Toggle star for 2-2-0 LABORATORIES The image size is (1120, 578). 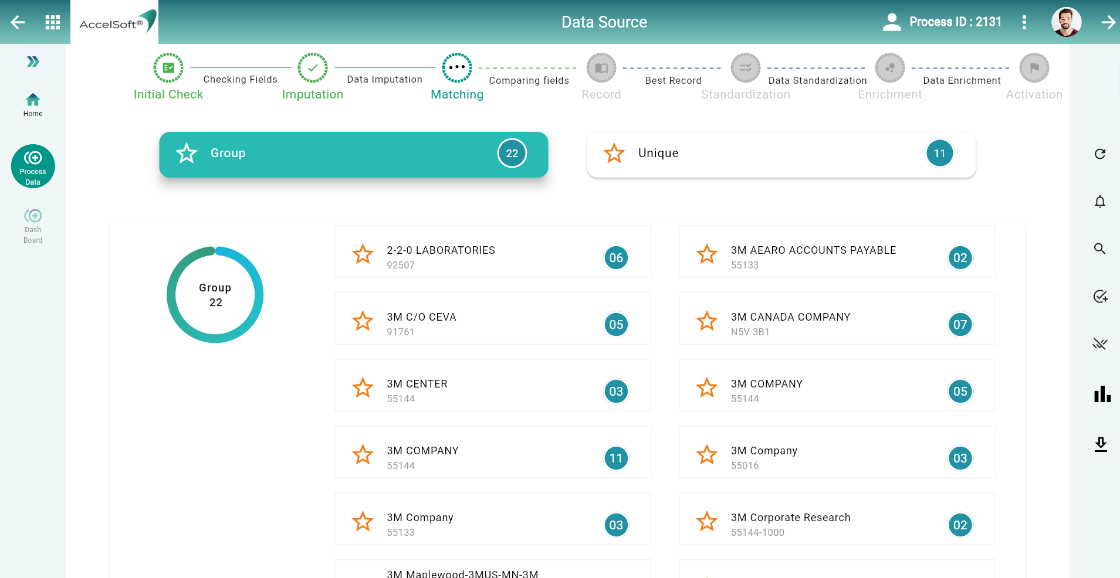(363, 256)
